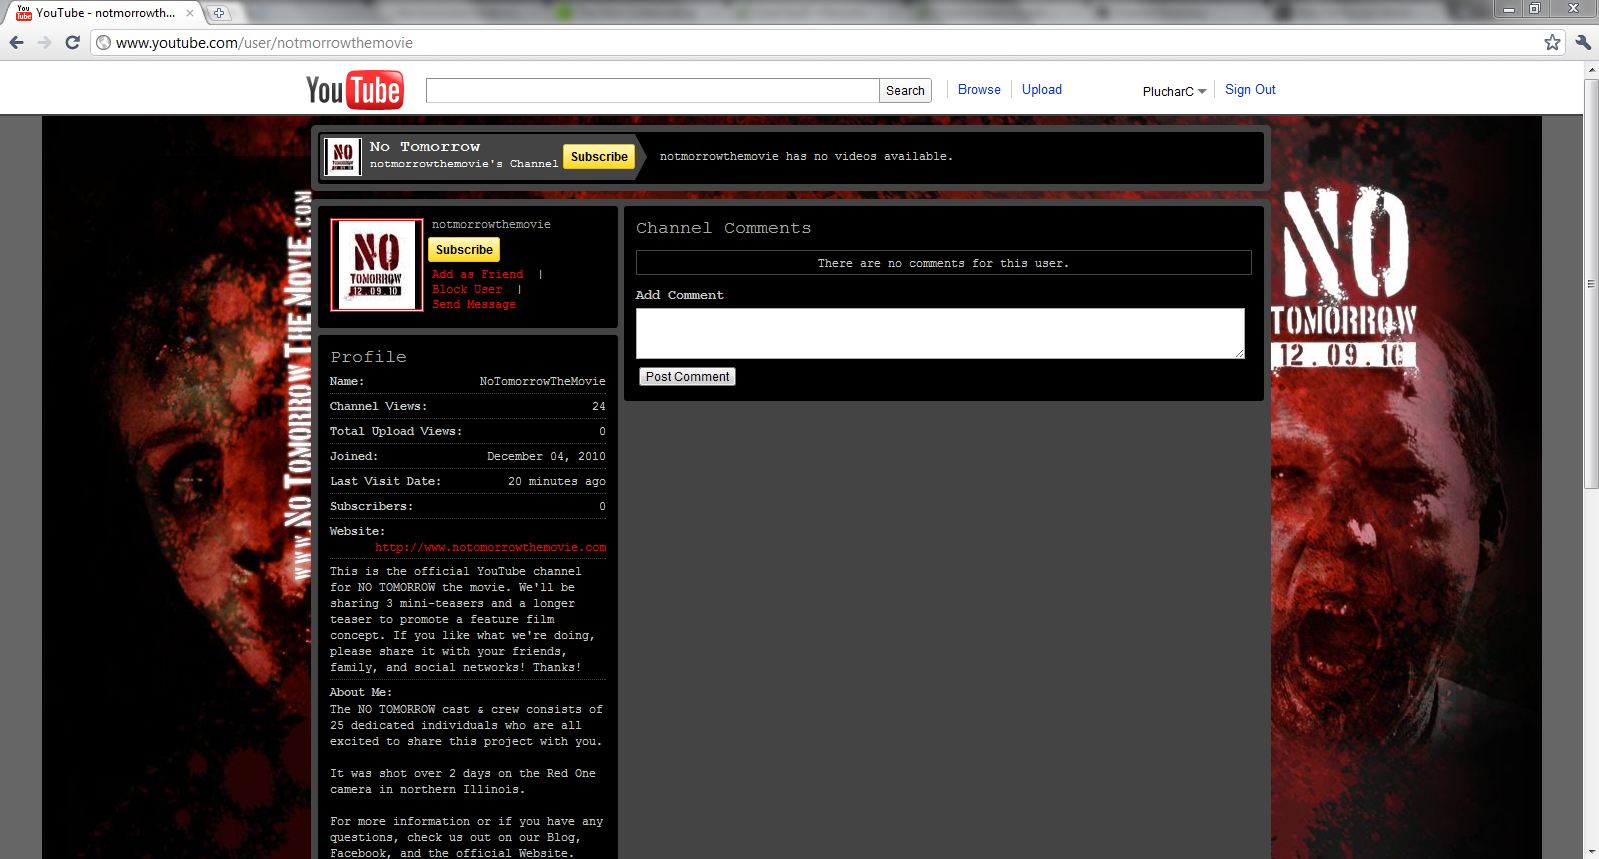Click the vertical scrollbar thumb
The image size is (1599, 859).
[x=1591, y=284]
